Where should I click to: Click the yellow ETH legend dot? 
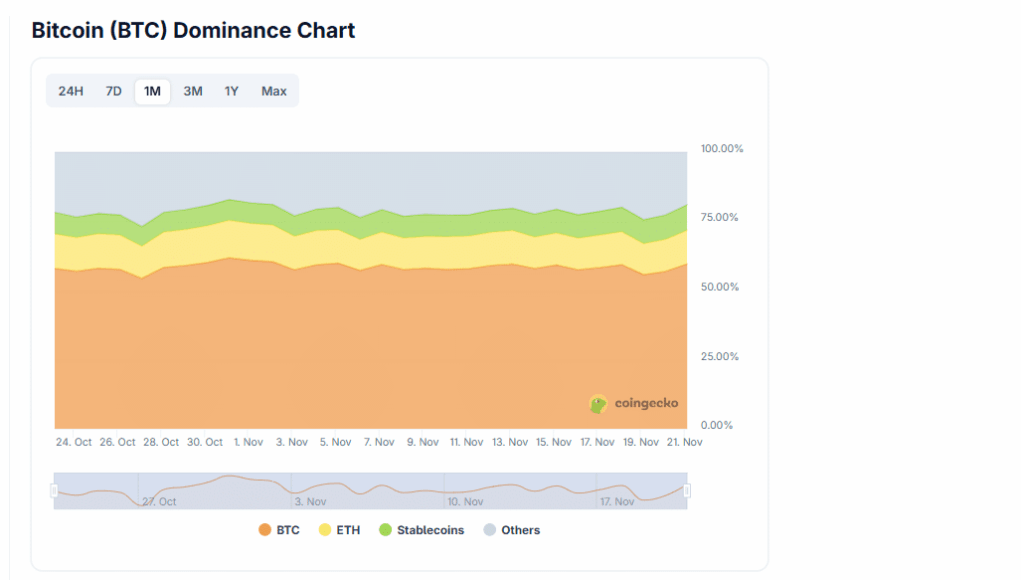[x=325, y=530]
